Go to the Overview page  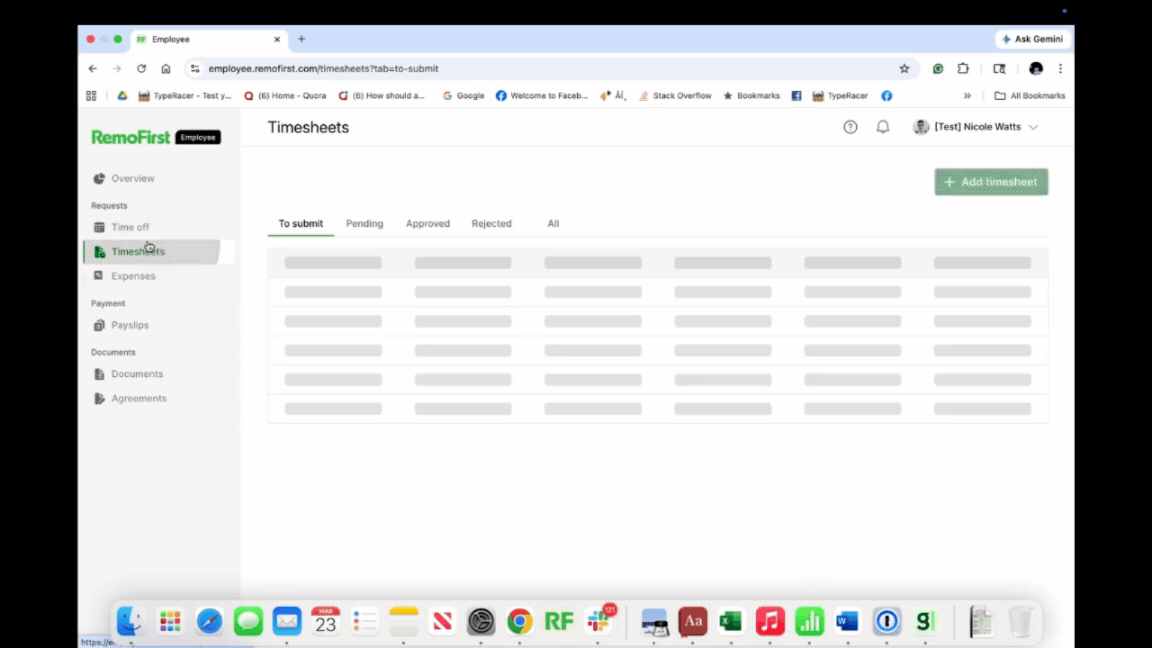pos(131,178)
